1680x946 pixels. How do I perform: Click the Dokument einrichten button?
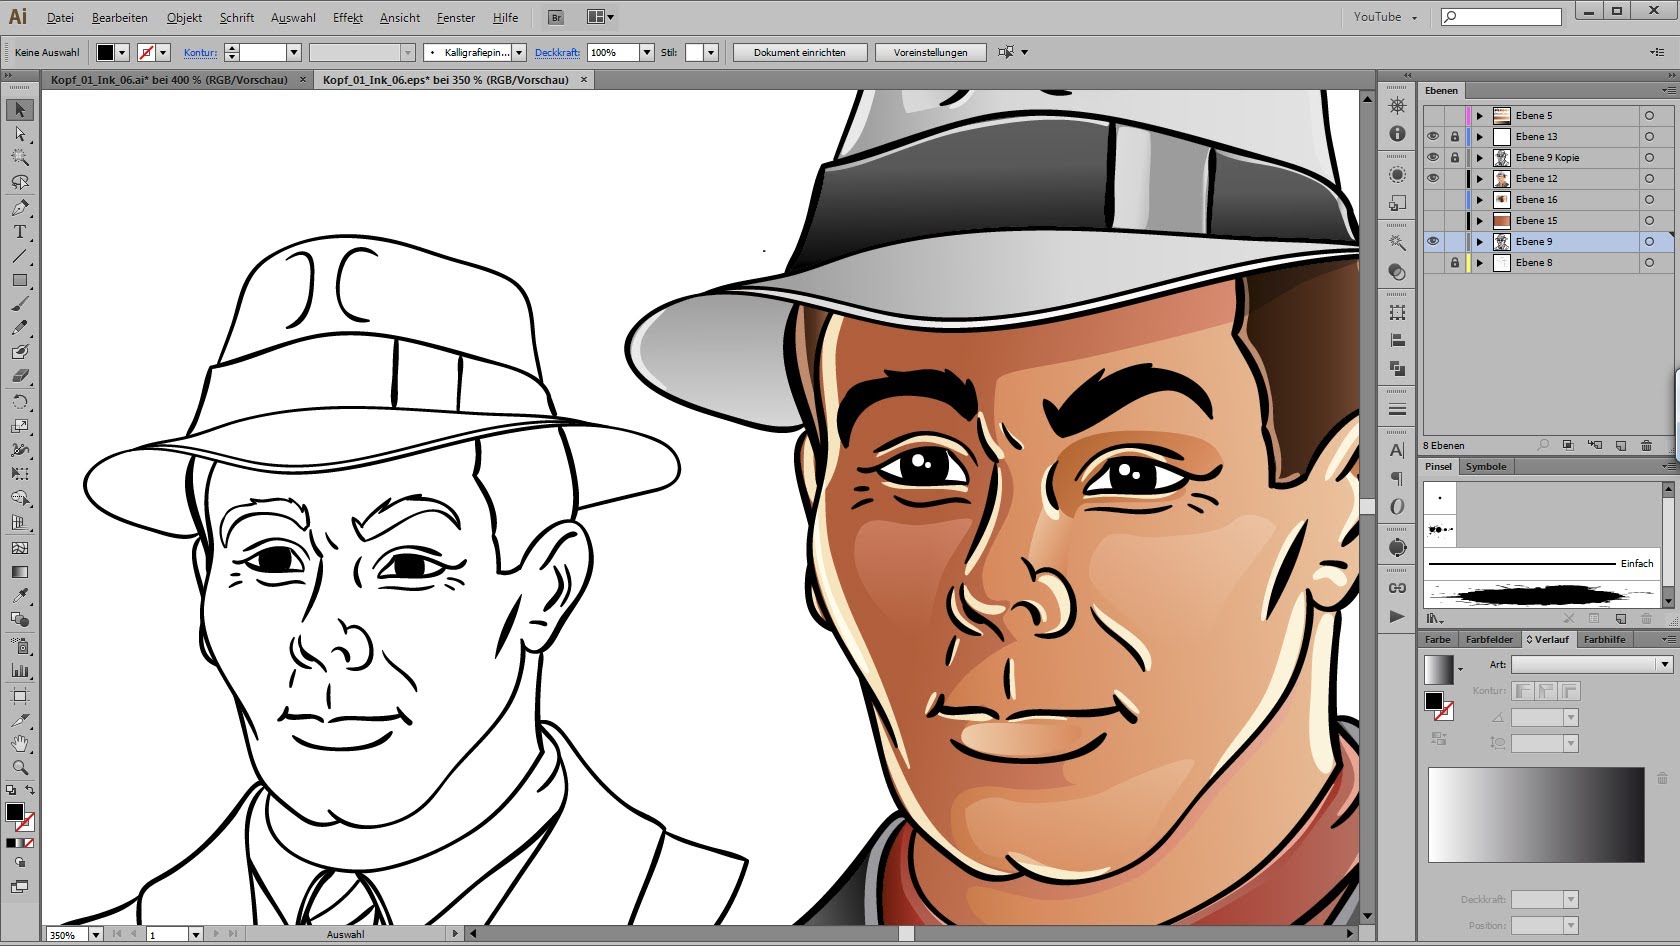tap(799, 52)
